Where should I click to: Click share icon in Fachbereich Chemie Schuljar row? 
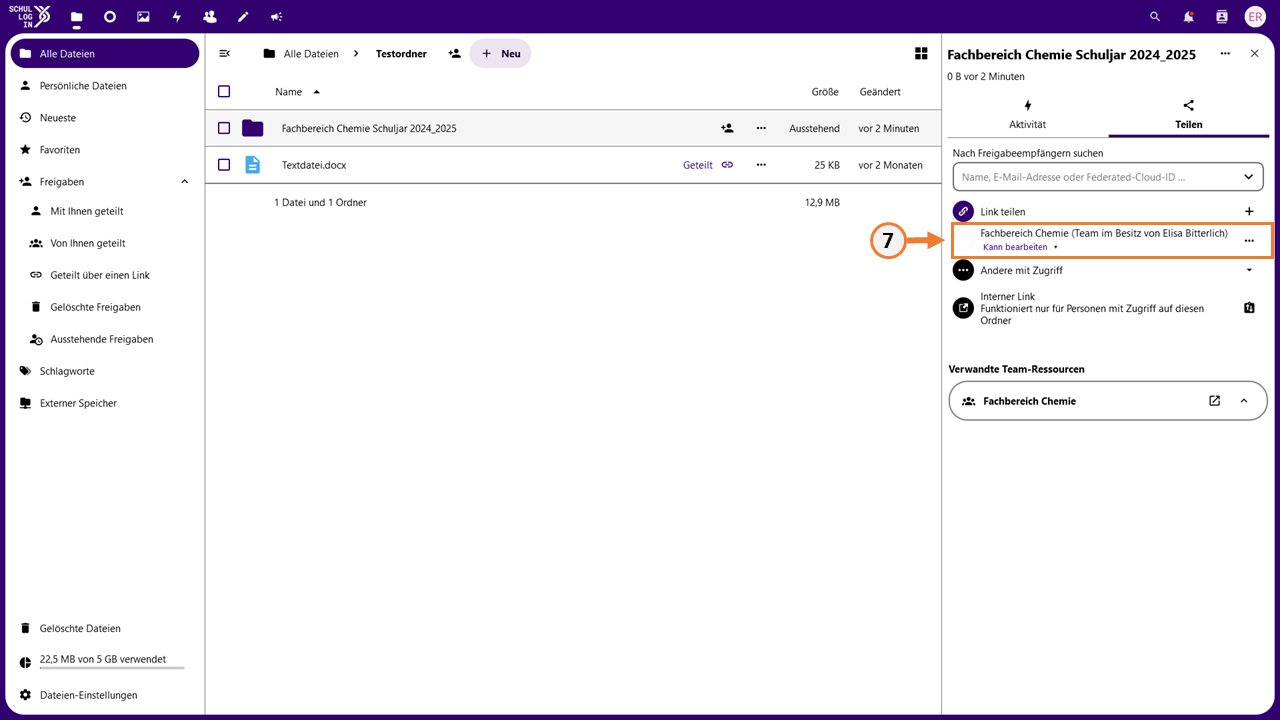tap(727, 128)
